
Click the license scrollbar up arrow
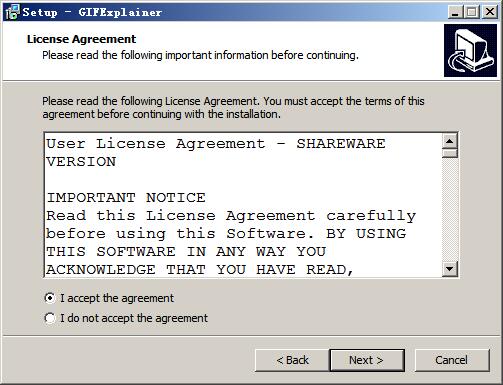450,141
